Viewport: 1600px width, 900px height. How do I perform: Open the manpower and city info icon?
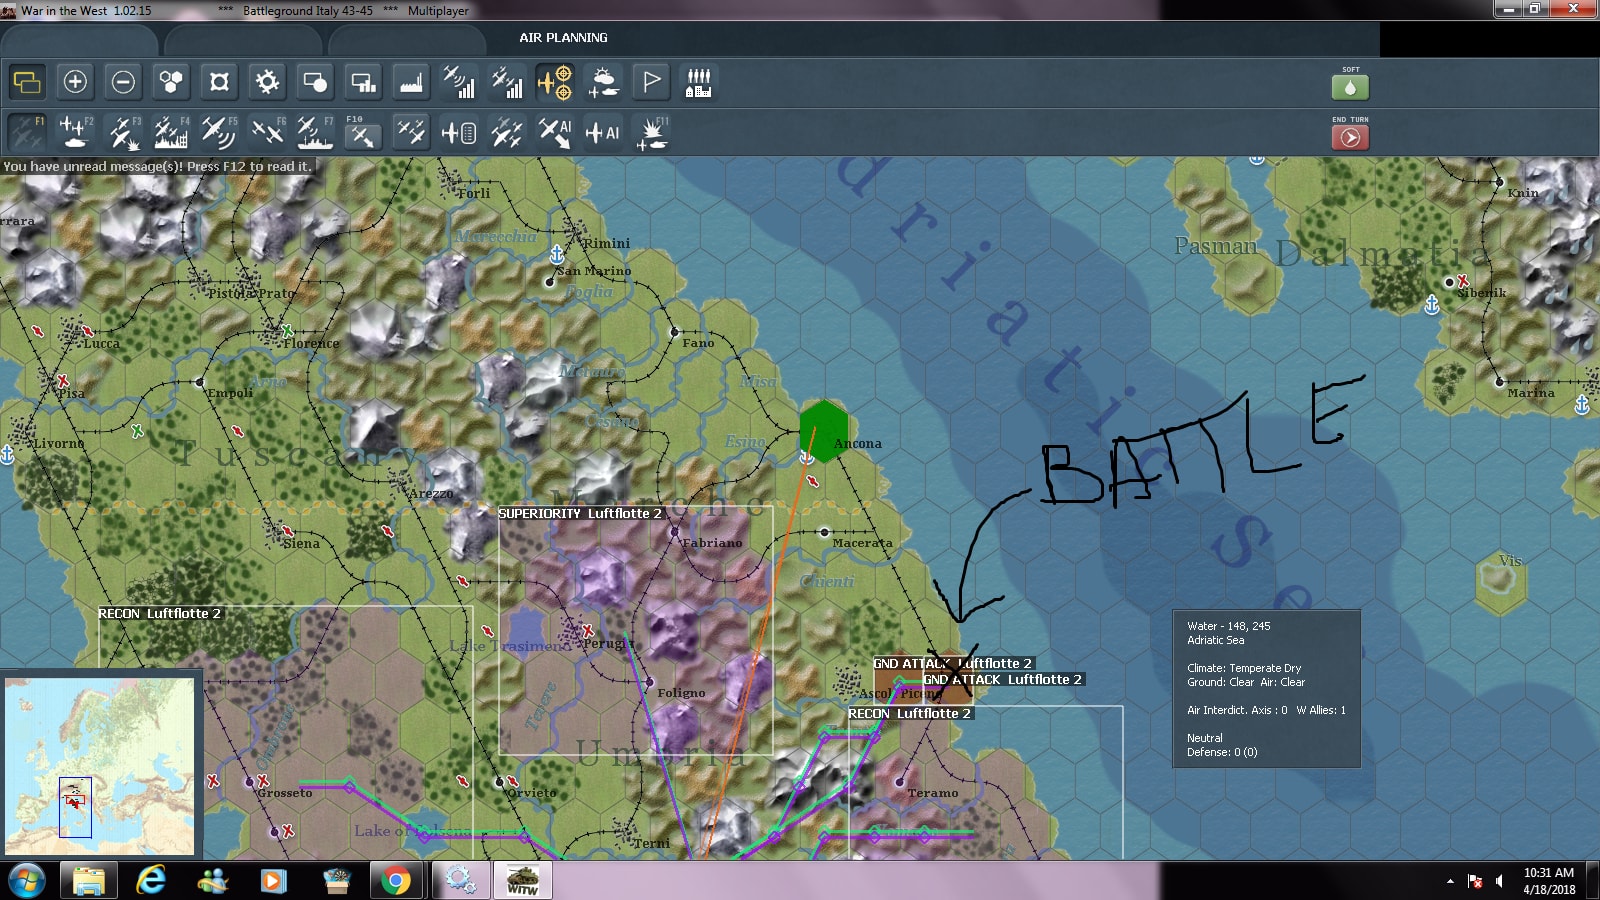pyautogui.click(x=699, y=82)
